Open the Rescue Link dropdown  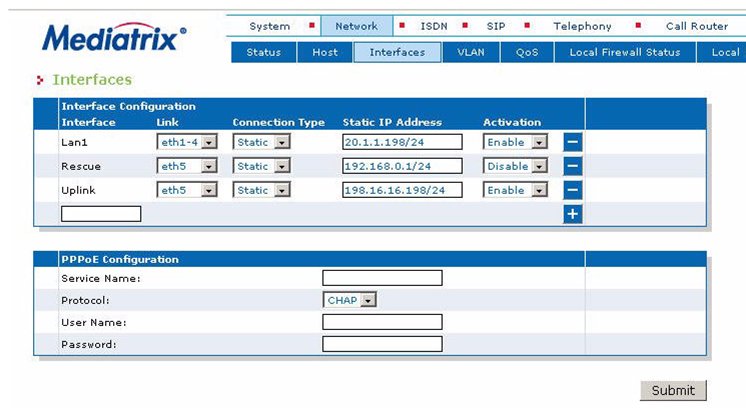pos(187,166)
